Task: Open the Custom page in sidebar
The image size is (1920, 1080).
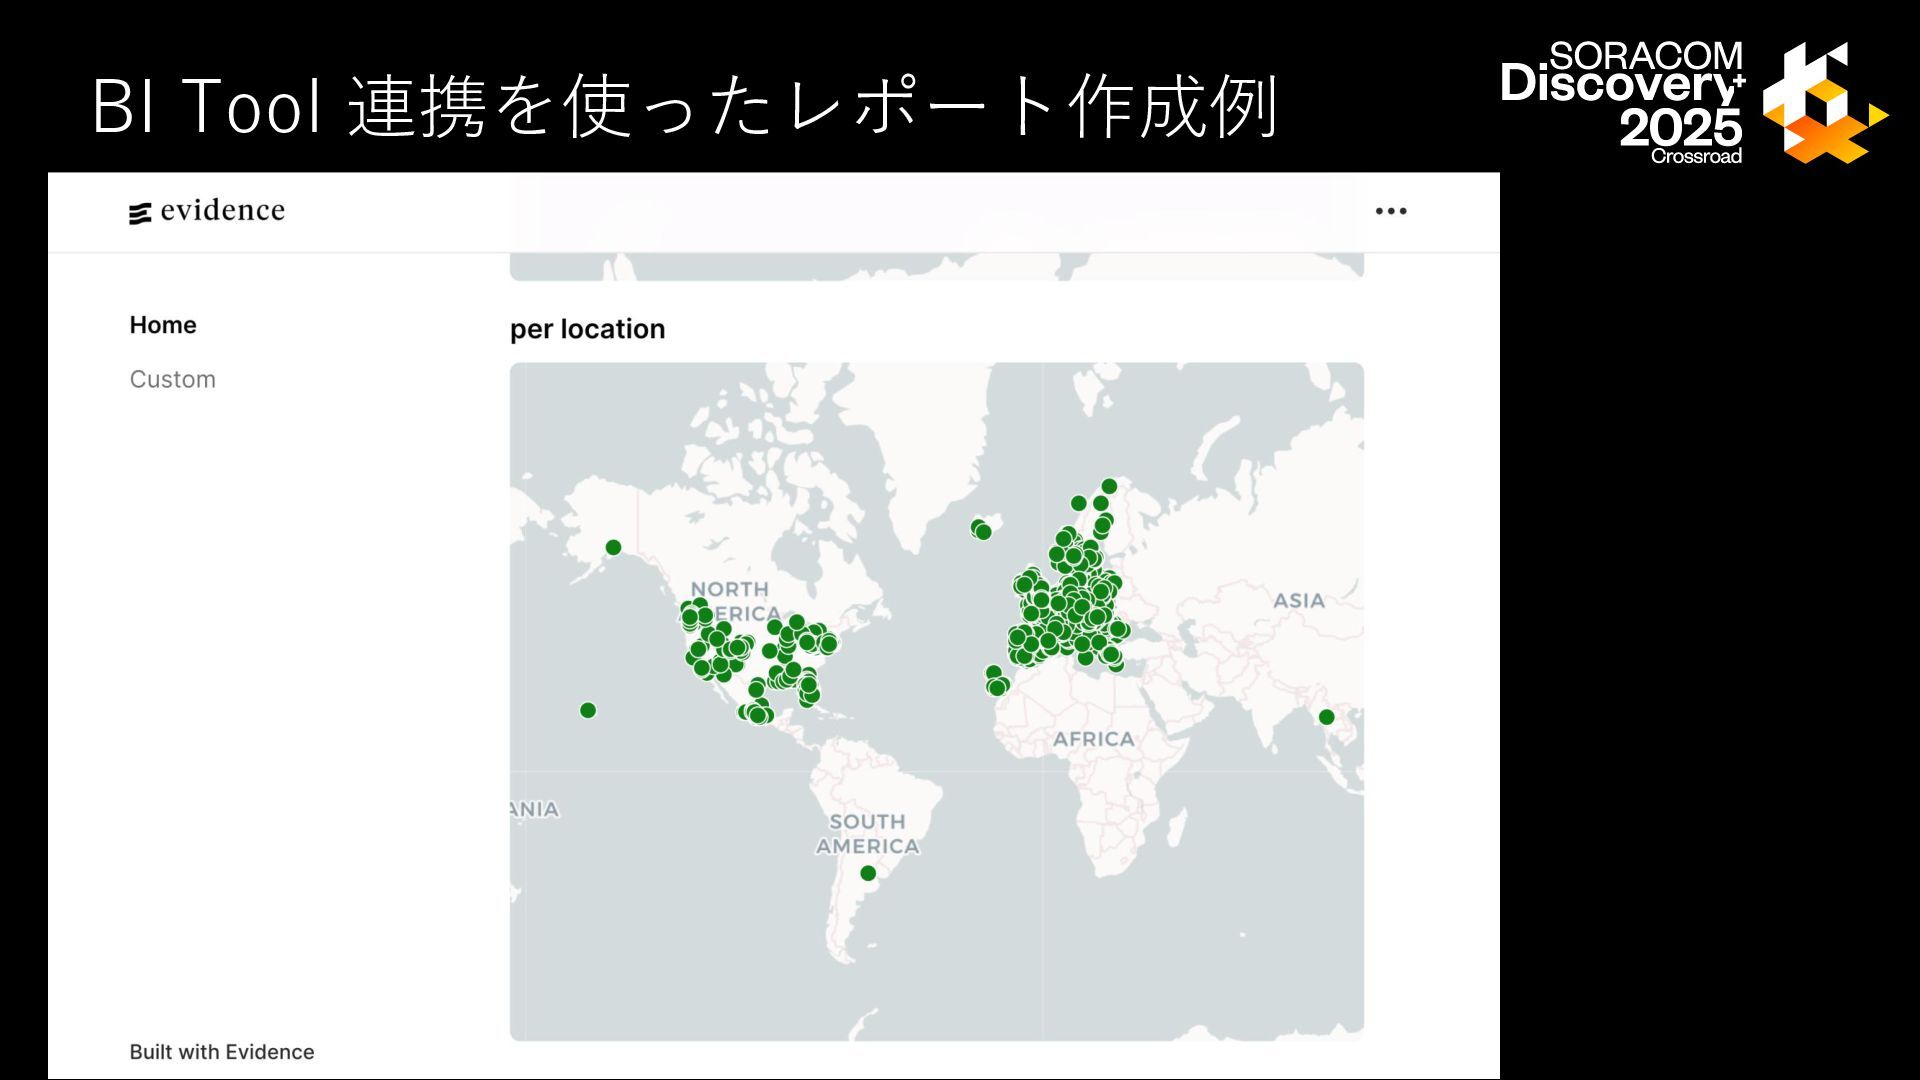Action: (172, 379)
